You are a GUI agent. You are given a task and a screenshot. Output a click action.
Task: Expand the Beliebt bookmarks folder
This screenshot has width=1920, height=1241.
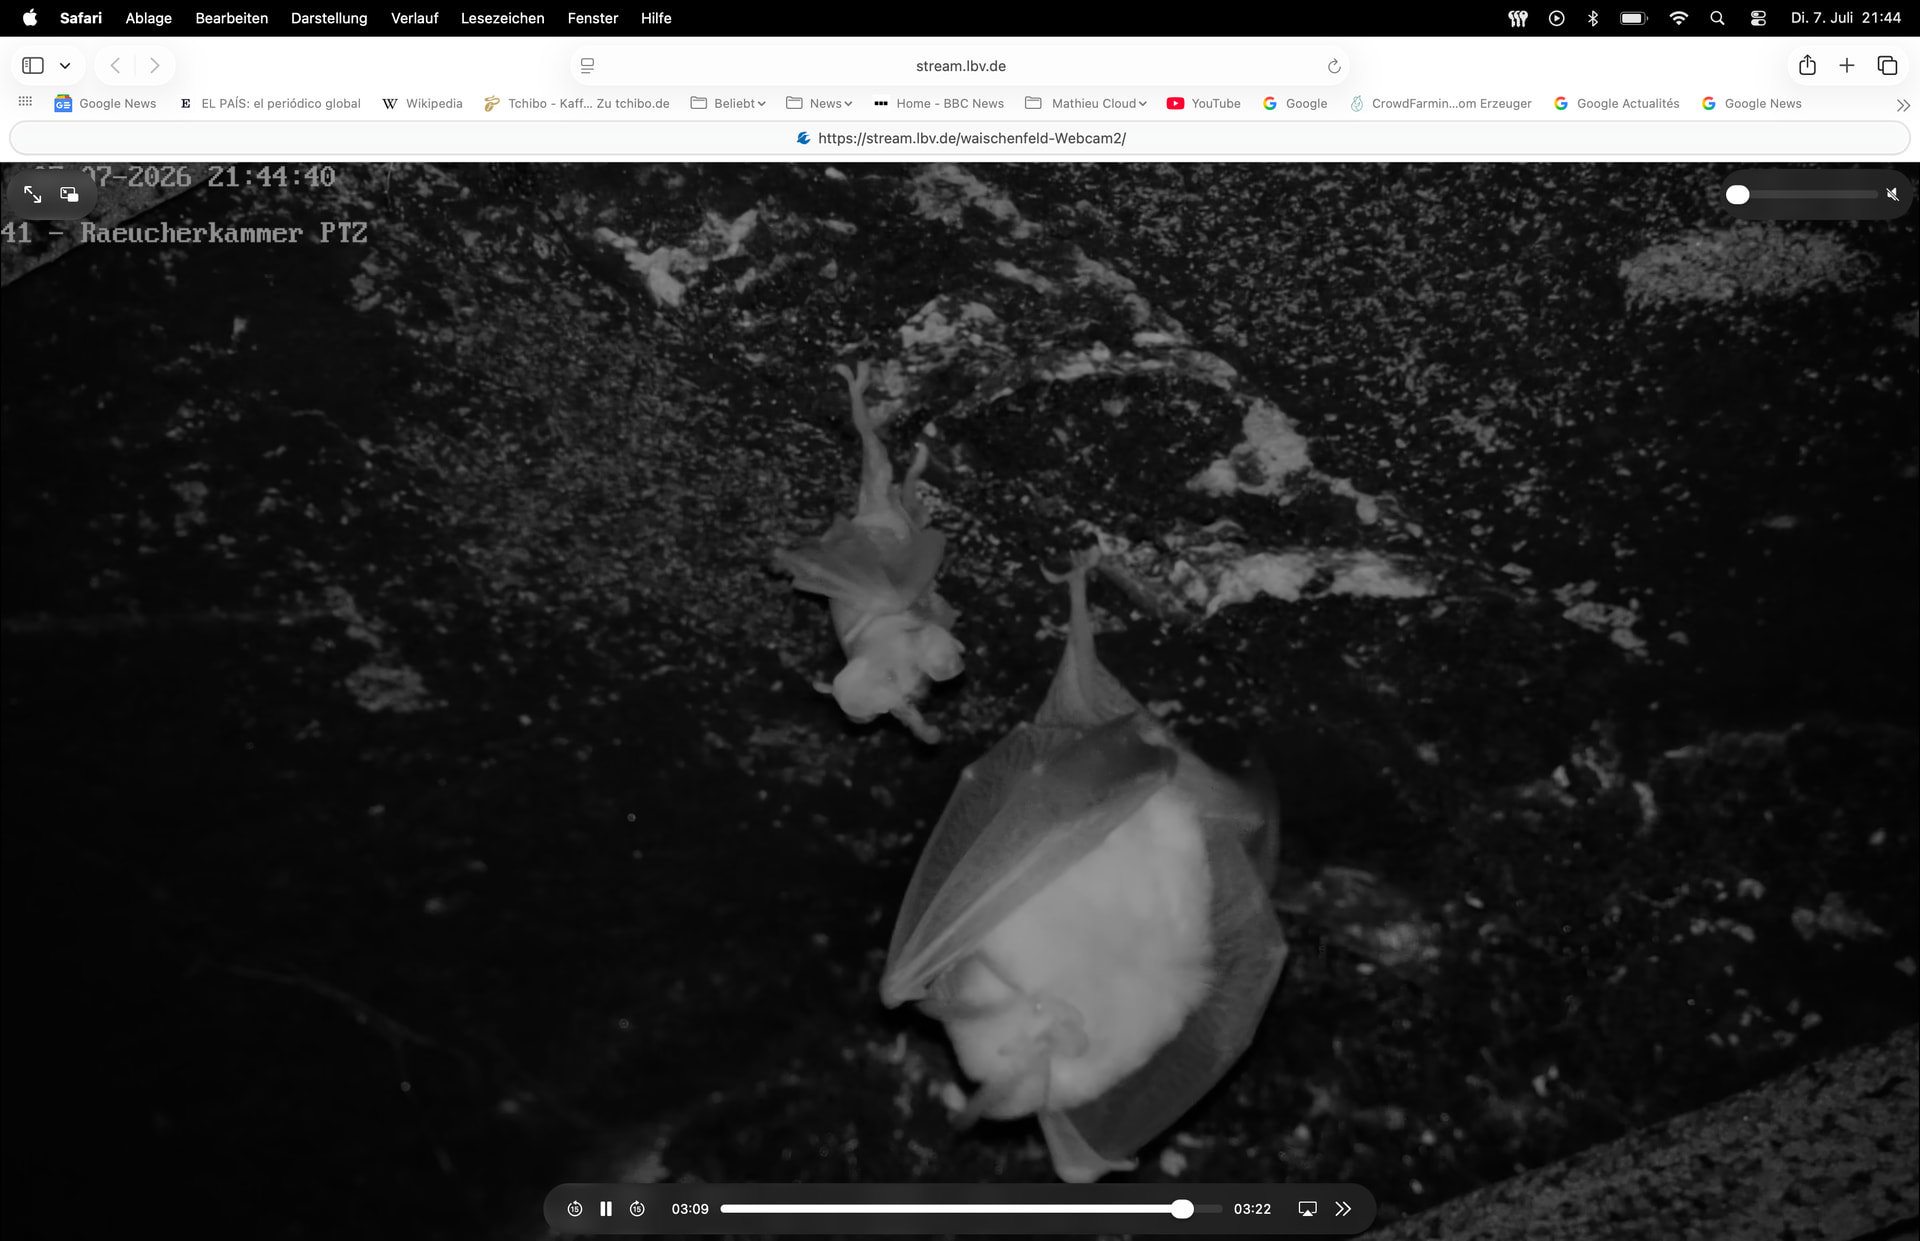point(728,103)
